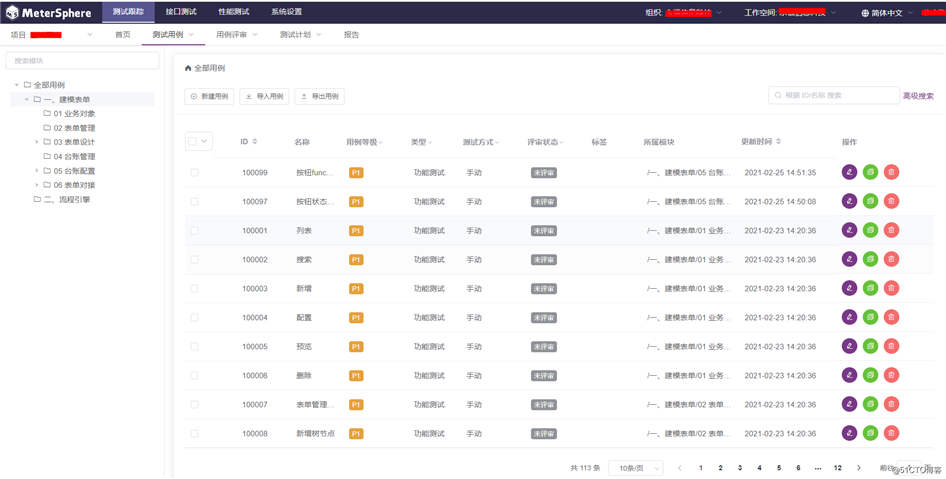946x479 pixels.
Task: Open the 简体中文 language dropdown
Action: 886,13
